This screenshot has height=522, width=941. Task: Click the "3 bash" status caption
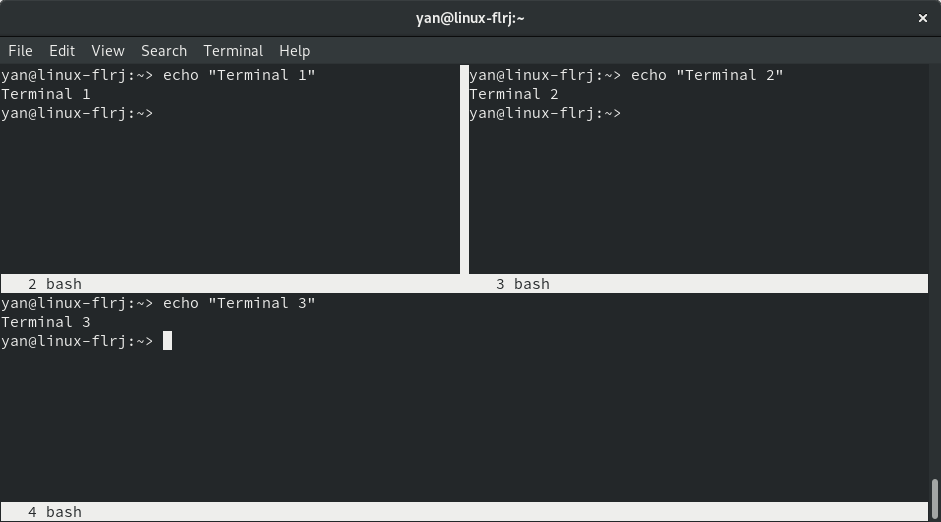point(523,284)
